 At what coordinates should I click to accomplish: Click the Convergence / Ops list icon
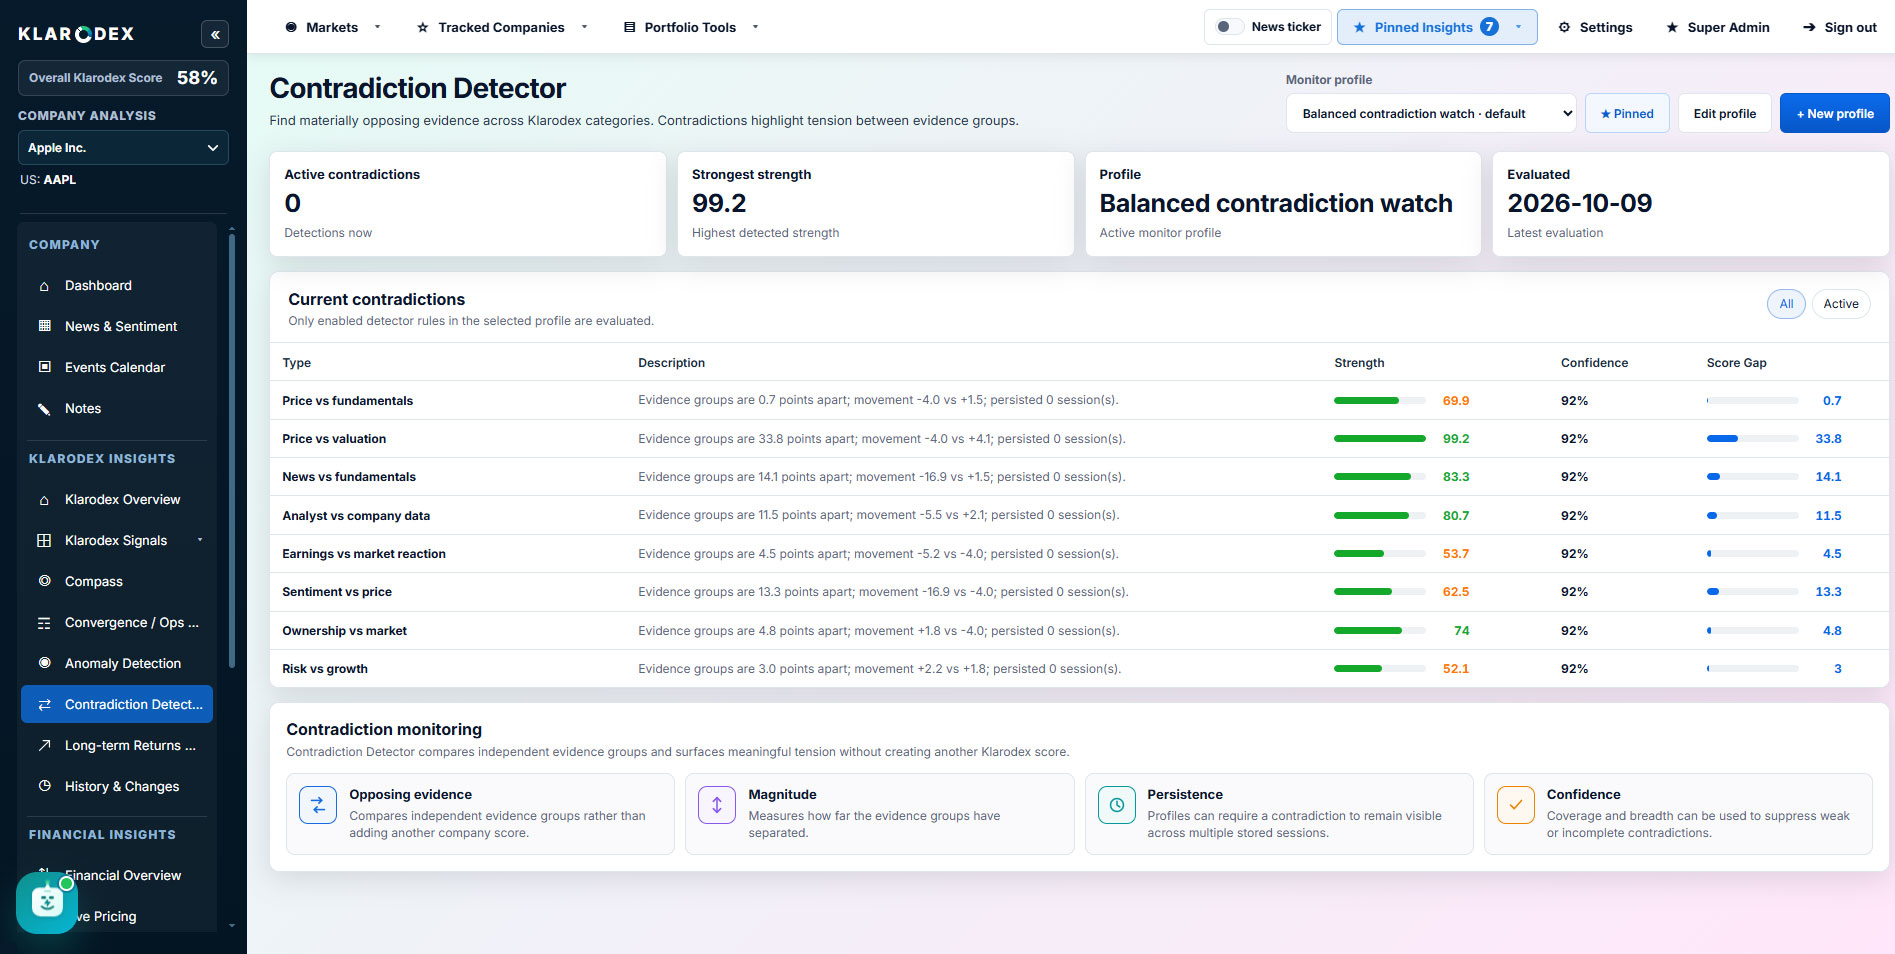click(x=44, y=623)
